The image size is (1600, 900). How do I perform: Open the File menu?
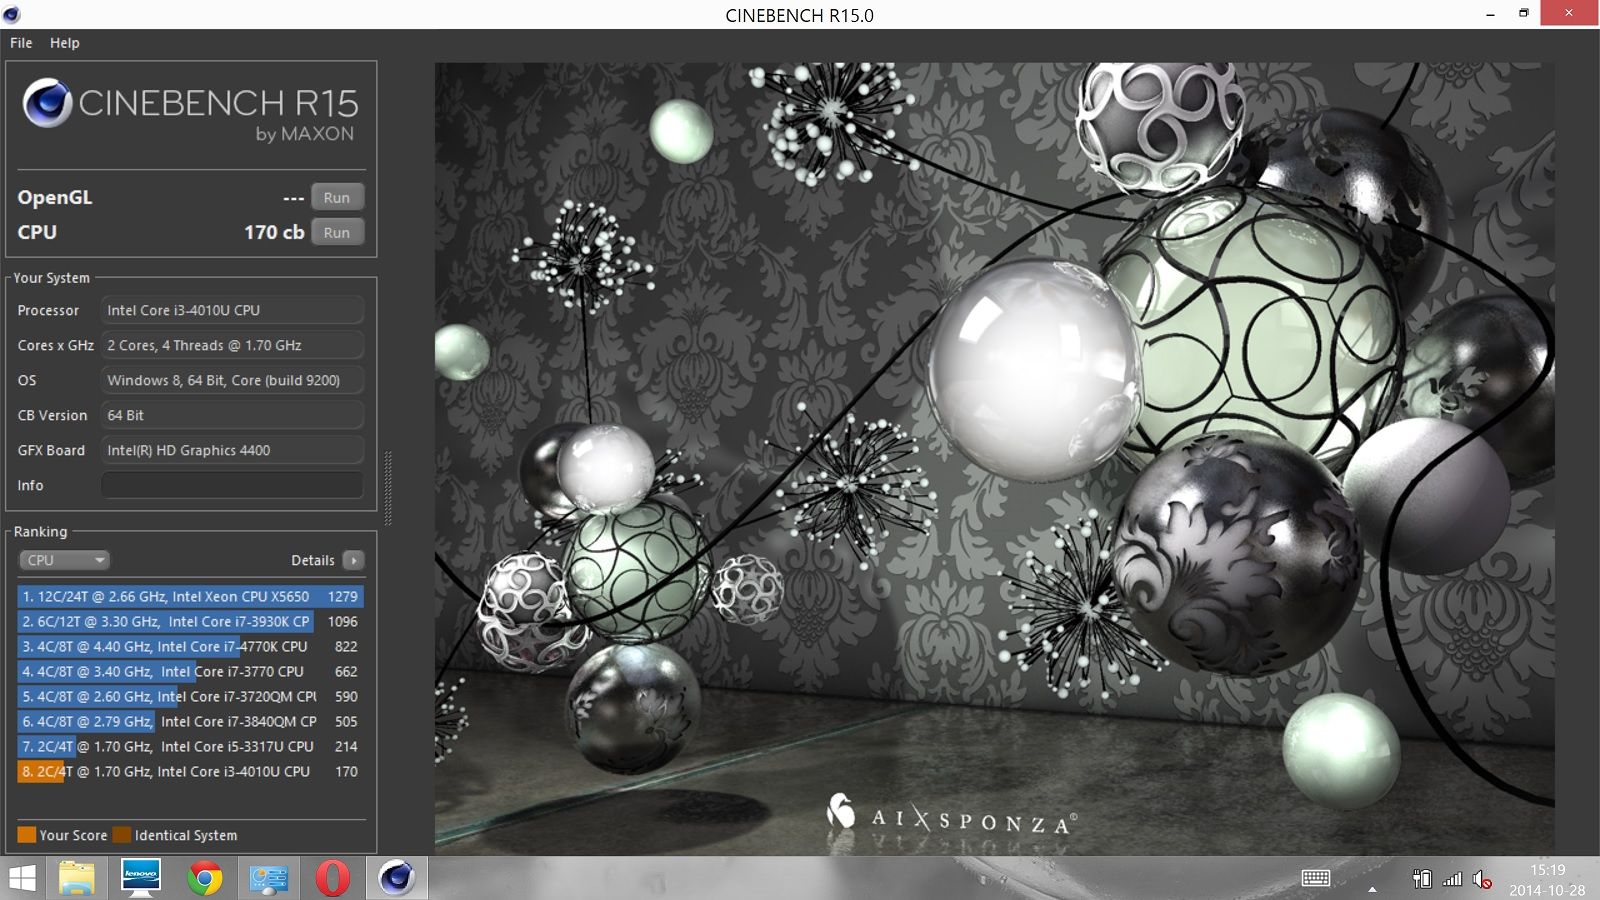21,43
